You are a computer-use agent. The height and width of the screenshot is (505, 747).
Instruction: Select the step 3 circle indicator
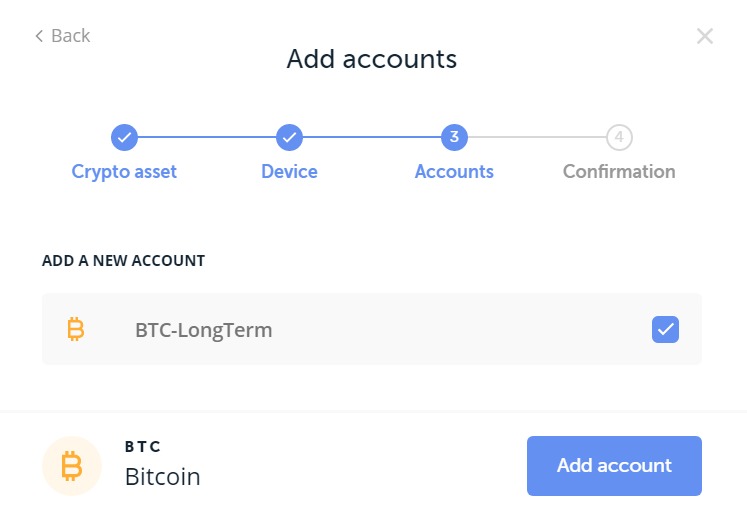pos(454,137)
